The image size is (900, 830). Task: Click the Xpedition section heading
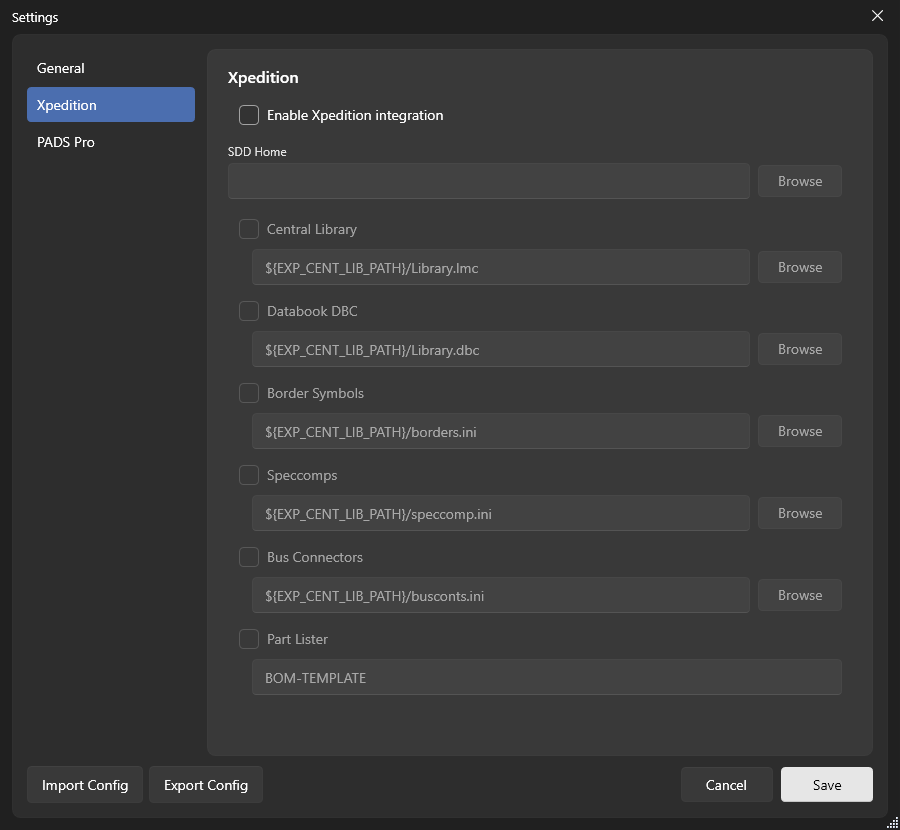pyautogui.click(x=263, y=77)
